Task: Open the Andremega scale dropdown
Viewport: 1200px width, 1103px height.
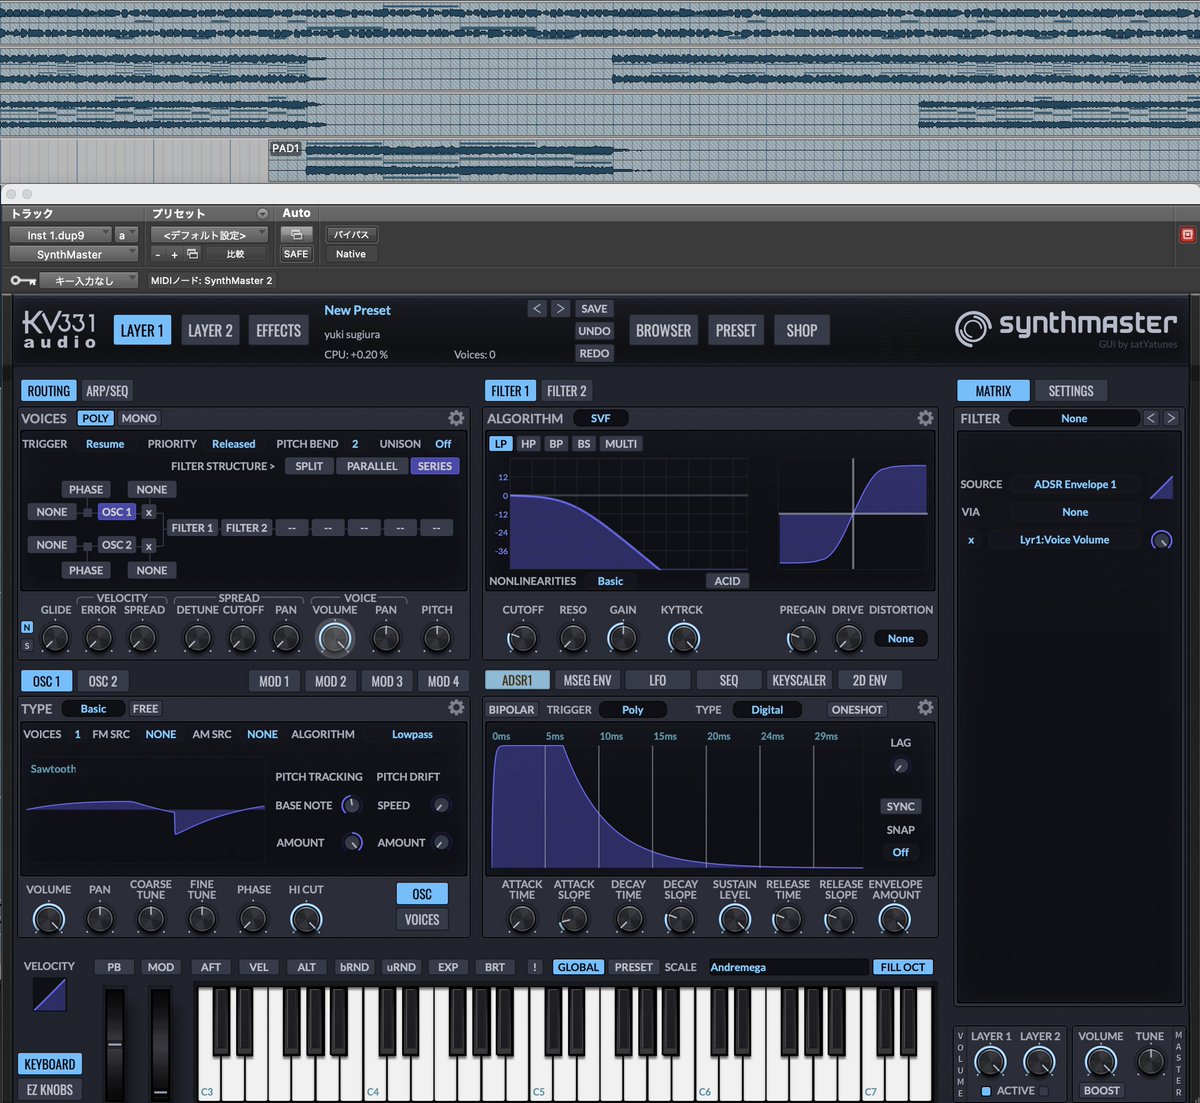Action: click(788, 967)
